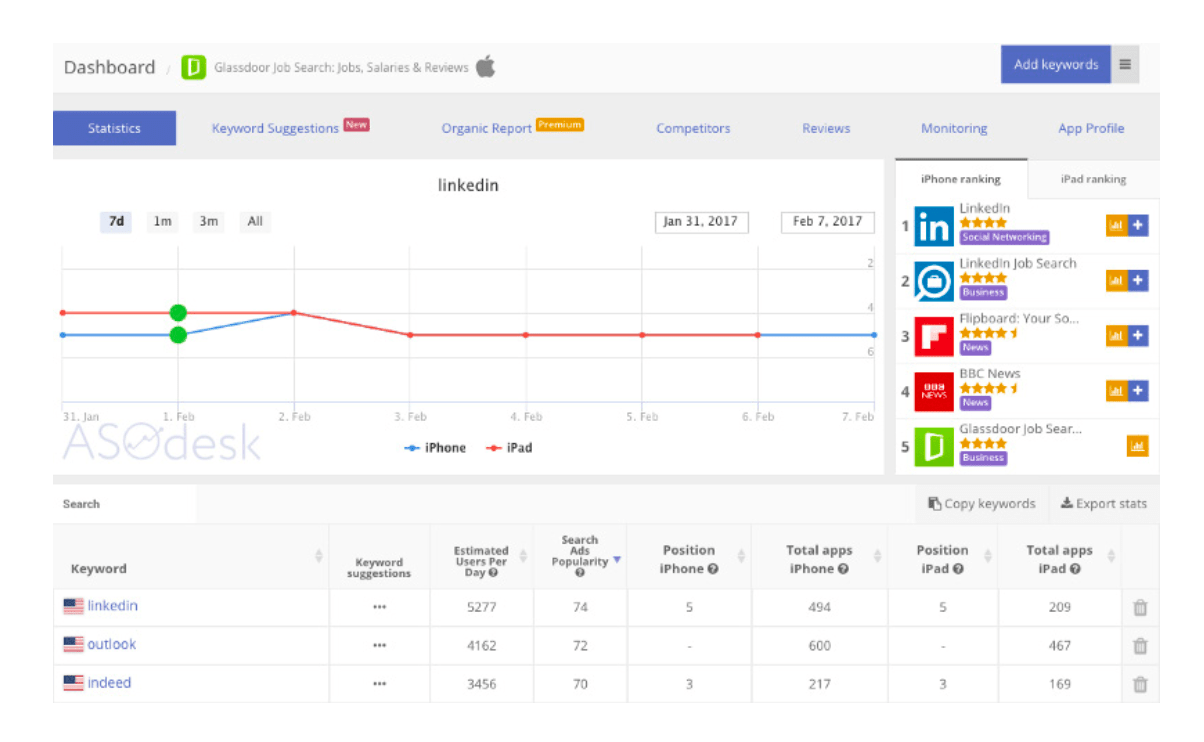This screenshot has height=742, width=1204.
Task: Open the indeed keyword link
Action: click(109, 684)
